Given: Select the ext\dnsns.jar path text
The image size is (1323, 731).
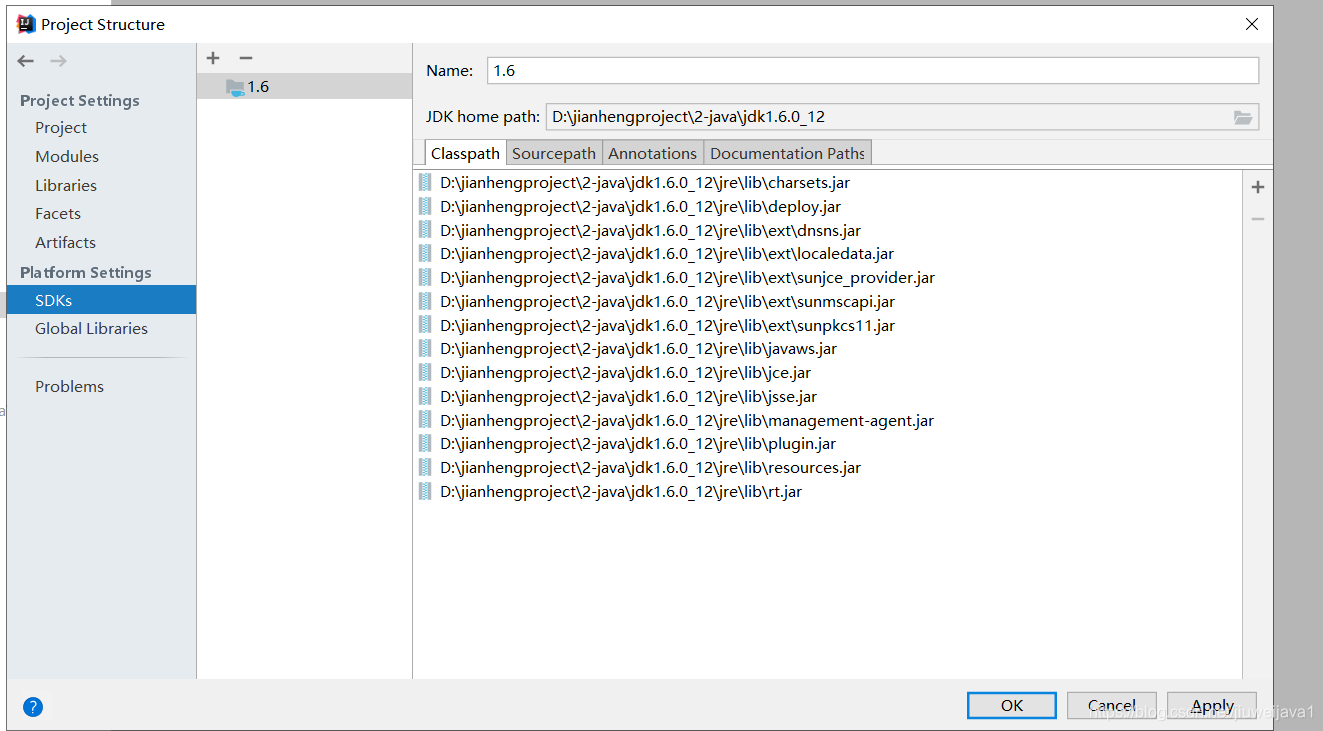Looking at the screenshot, I should (x=650, y=230).
